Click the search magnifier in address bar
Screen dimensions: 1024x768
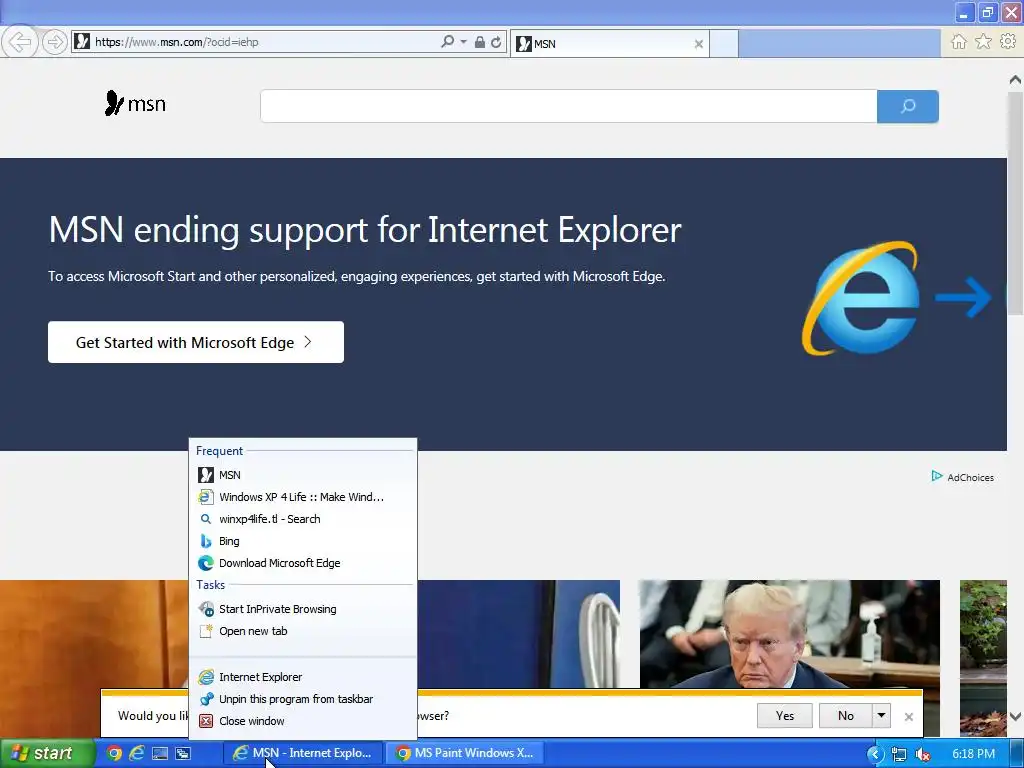pos(447,42)
